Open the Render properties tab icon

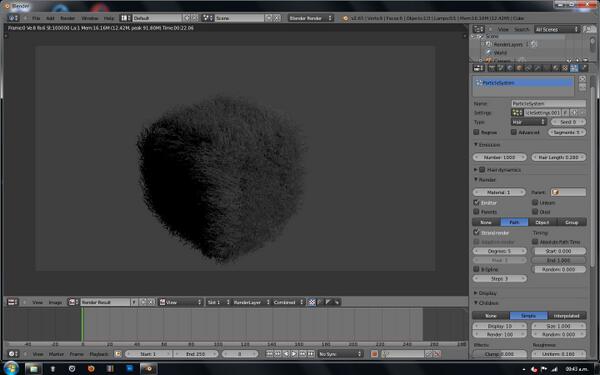pos(491,68)
